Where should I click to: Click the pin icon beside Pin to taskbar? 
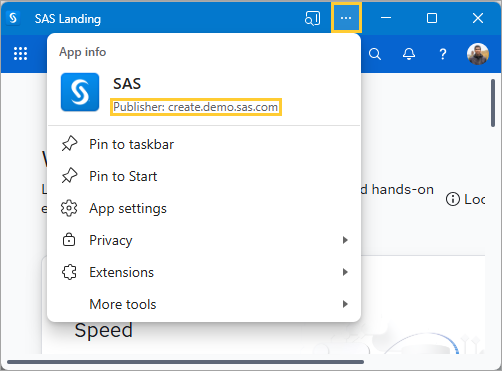(x=69, y=144)
